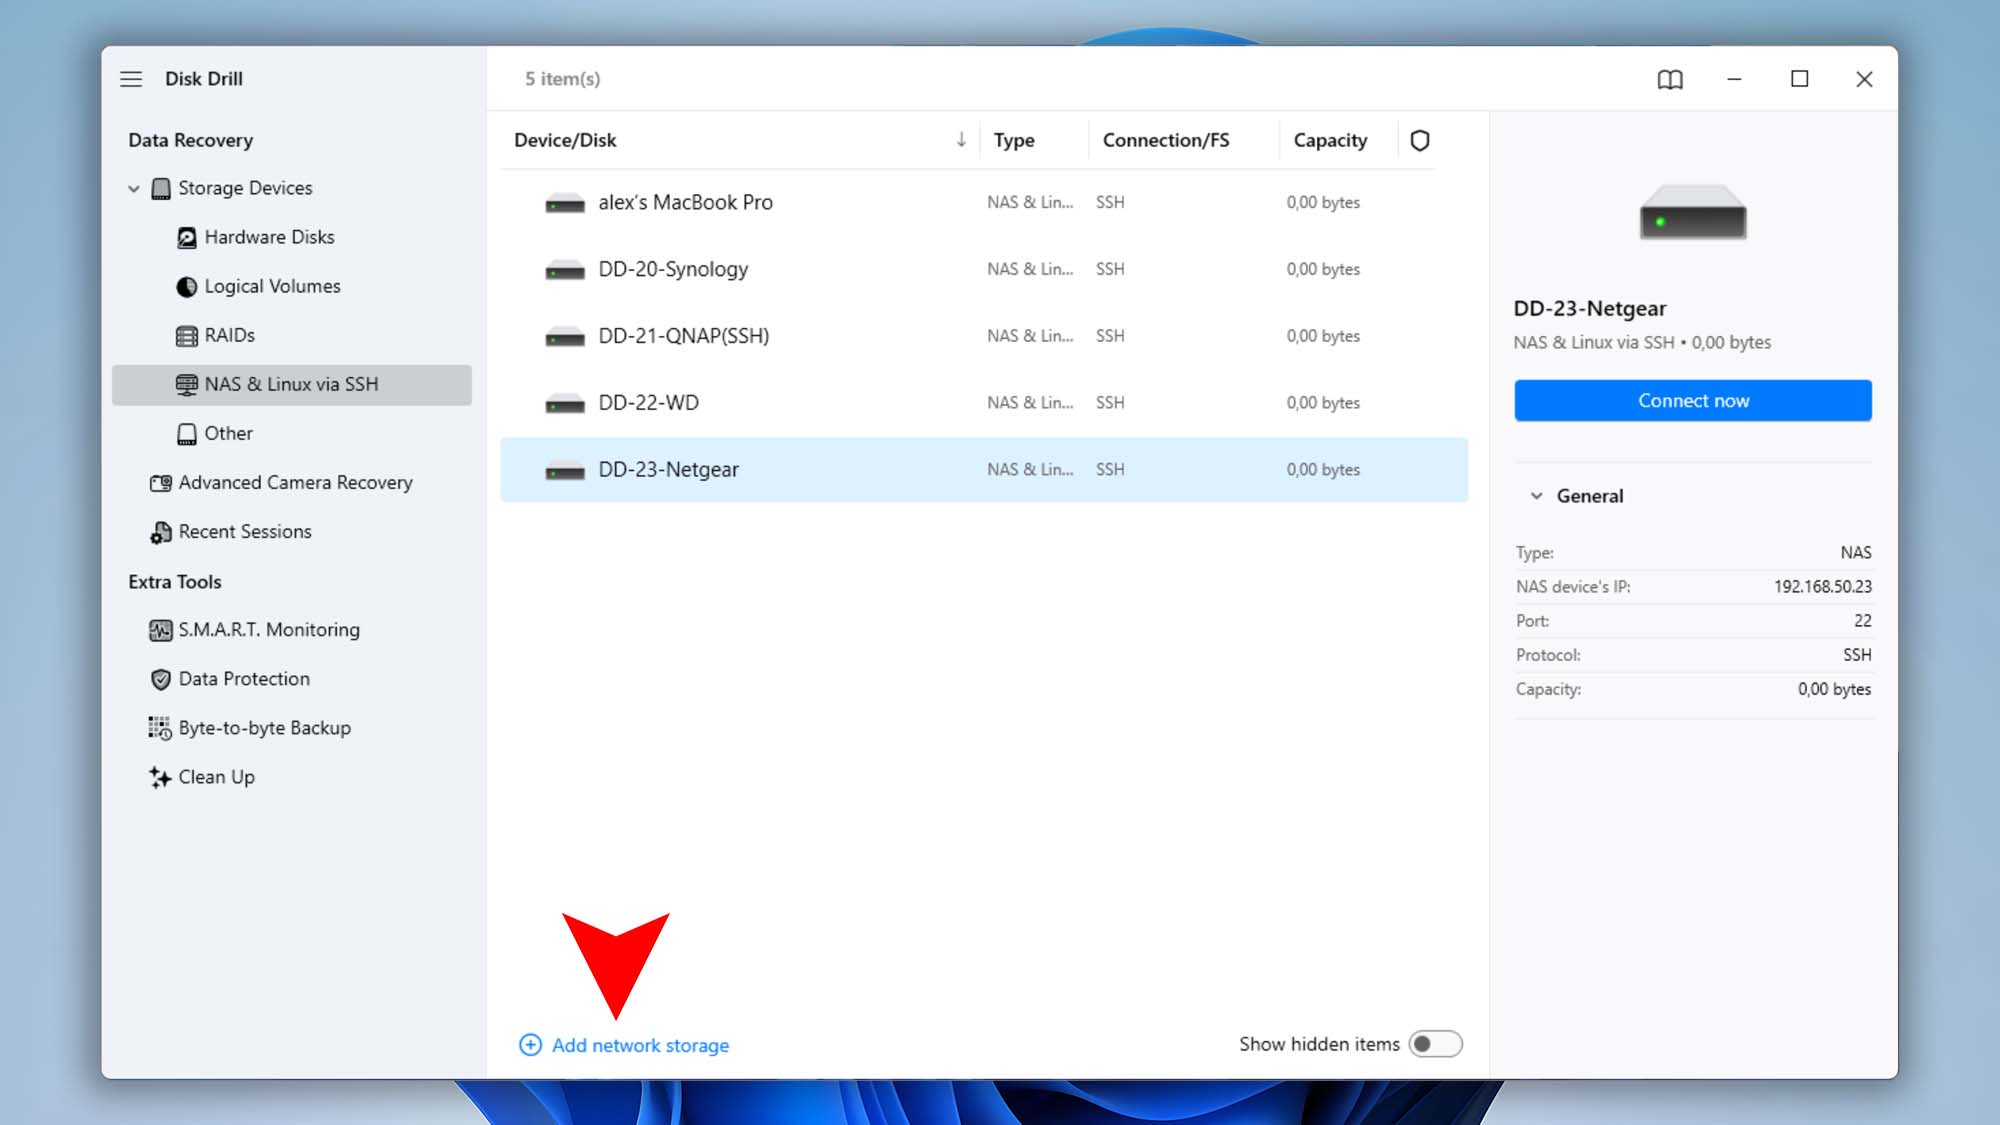Click the Data Recovery section heading

pos(190,140)
